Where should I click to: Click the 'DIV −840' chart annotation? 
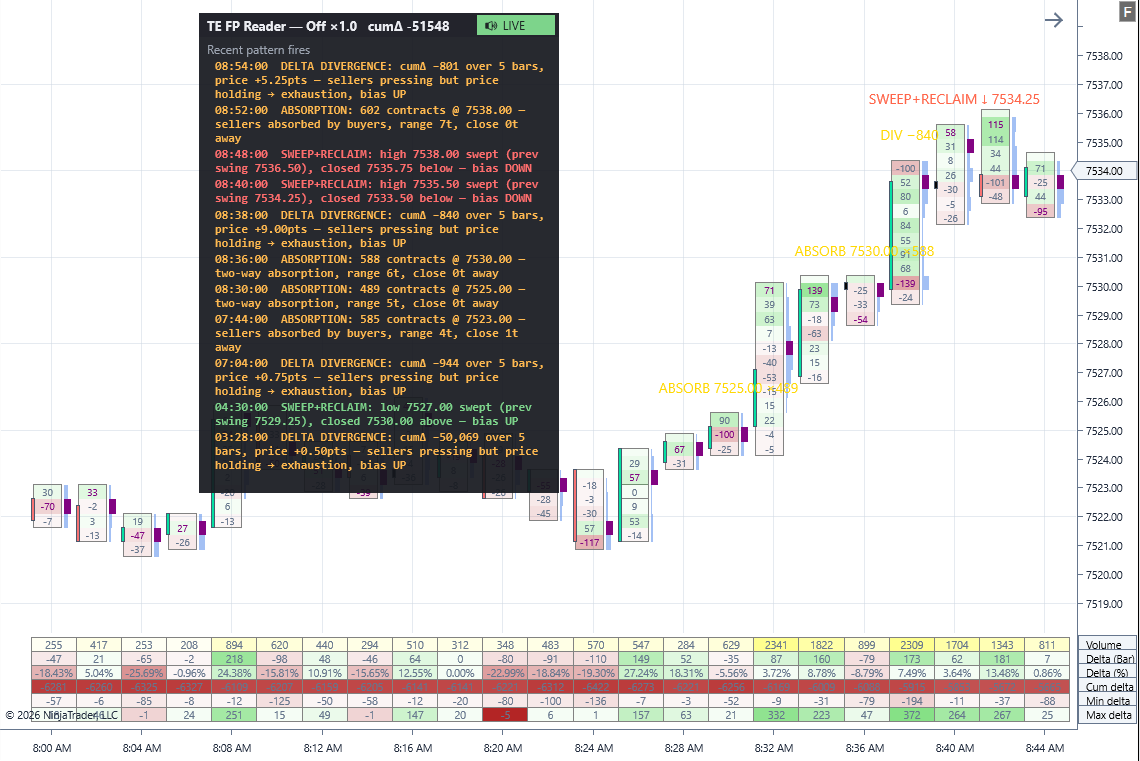909,135
